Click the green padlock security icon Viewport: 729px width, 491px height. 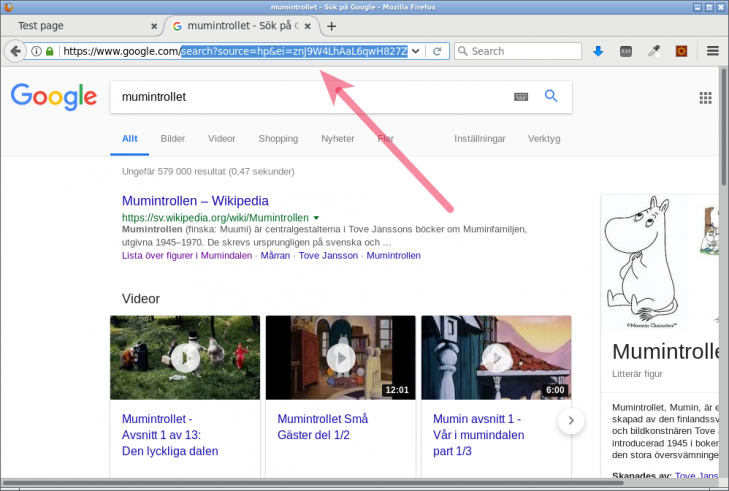point(49,51)
